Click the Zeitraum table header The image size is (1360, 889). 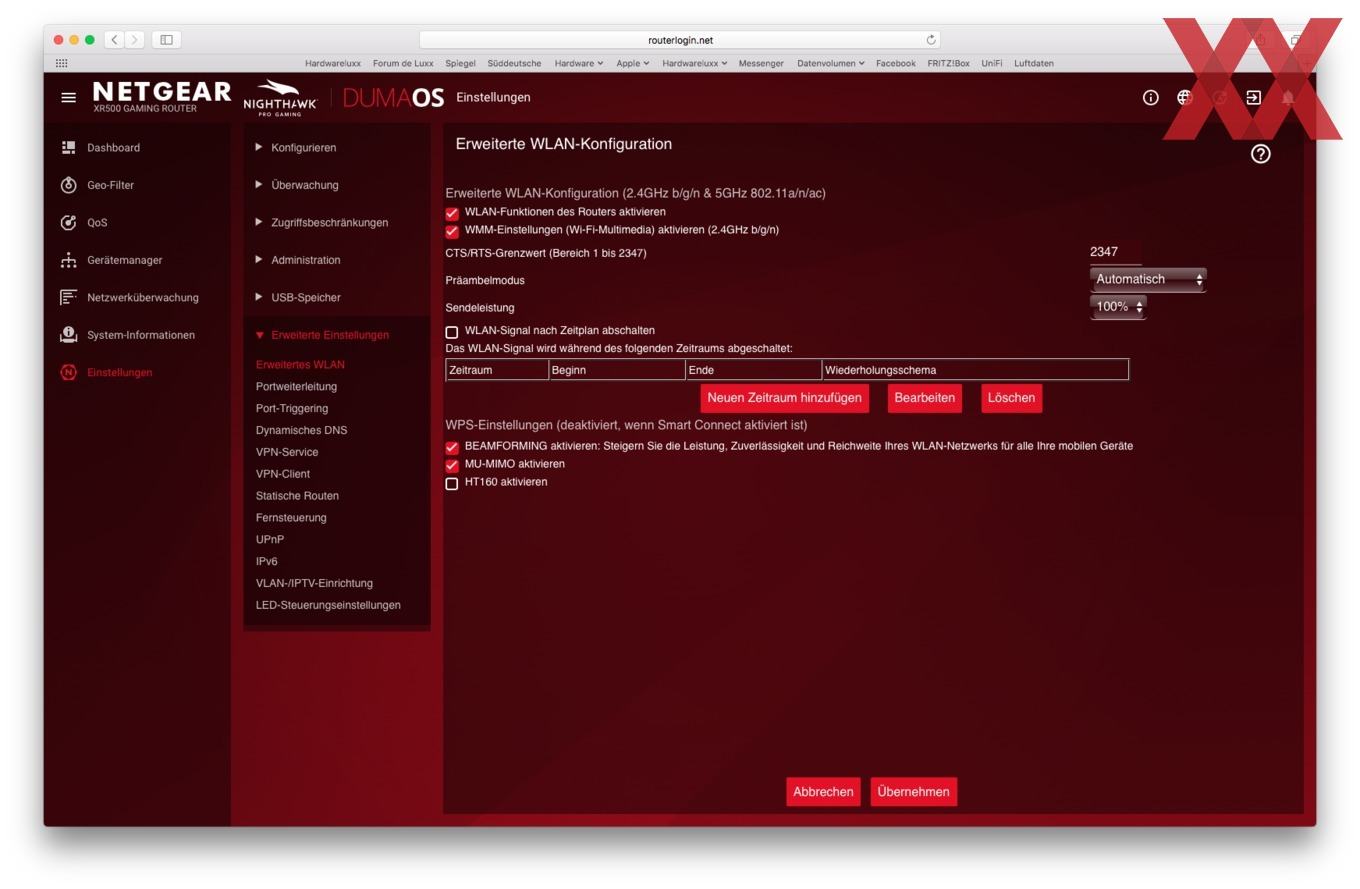point(497,371)
